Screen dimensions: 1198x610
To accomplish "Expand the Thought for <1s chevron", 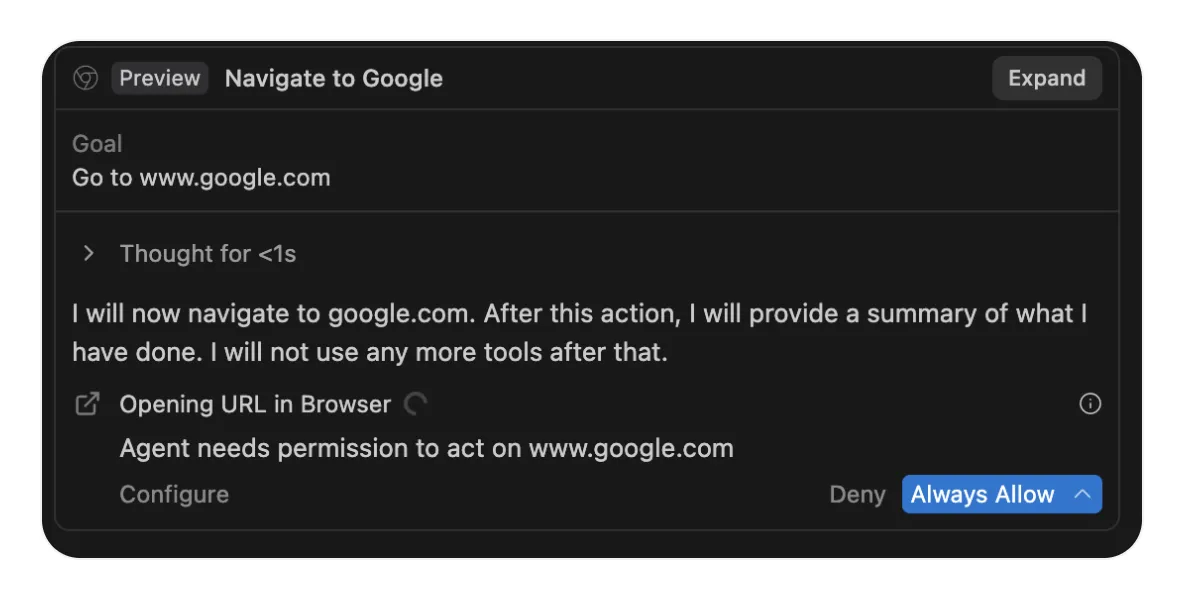I will tap(89, 254).
